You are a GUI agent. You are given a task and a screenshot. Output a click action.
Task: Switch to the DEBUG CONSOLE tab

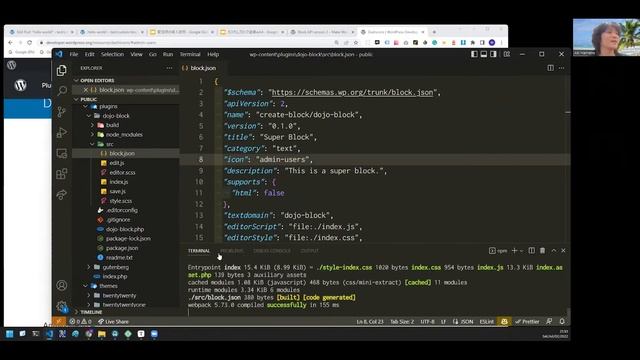point(272,251)
